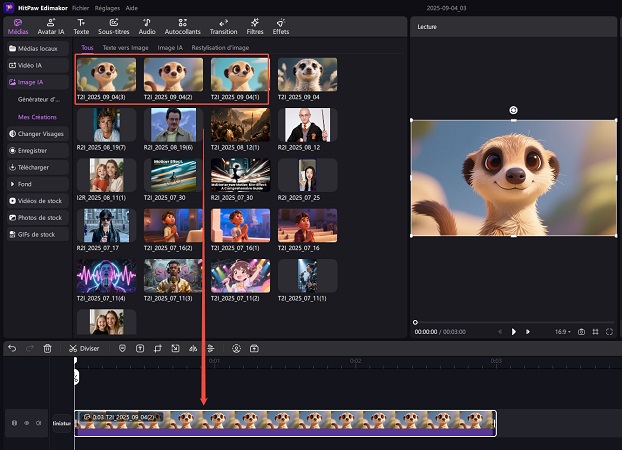Step to the next frame
Screen dimensions: 622x450
tap(528, 332)
